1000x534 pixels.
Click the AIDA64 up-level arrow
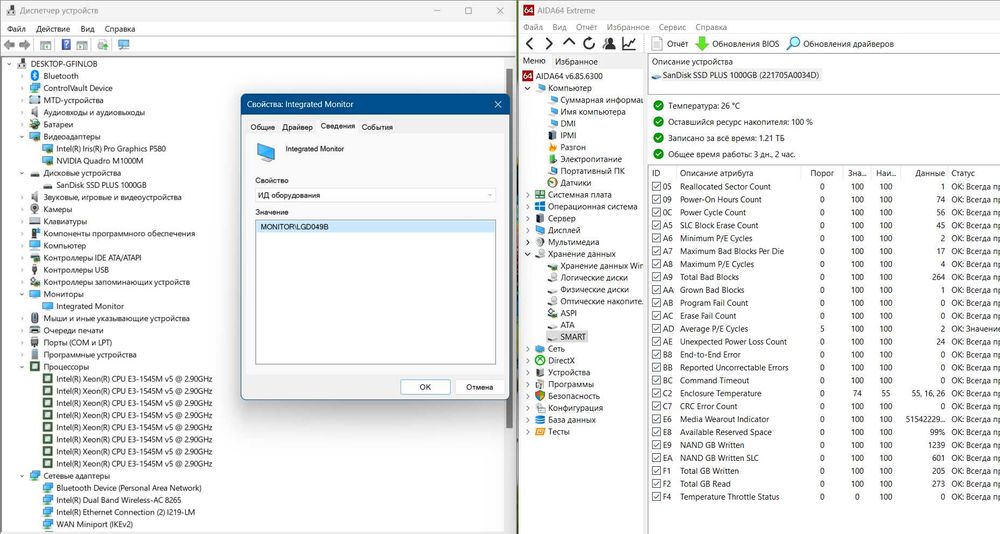(x=569, y=43)
